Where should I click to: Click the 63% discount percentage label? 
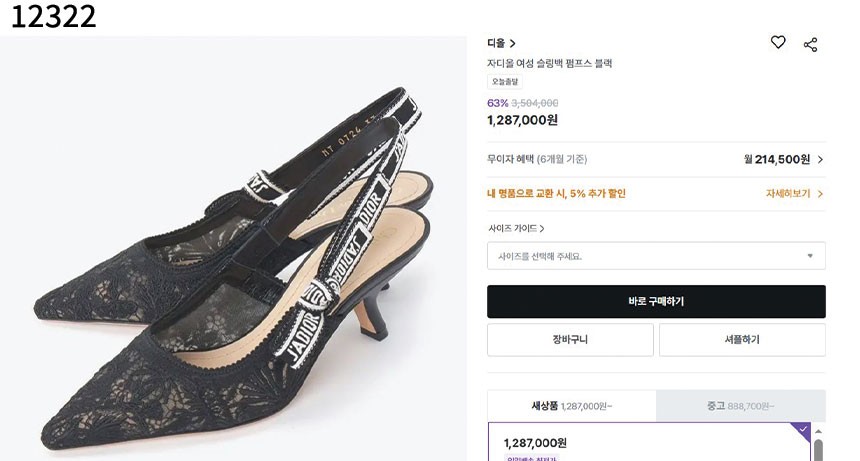[x=497, y=103]
